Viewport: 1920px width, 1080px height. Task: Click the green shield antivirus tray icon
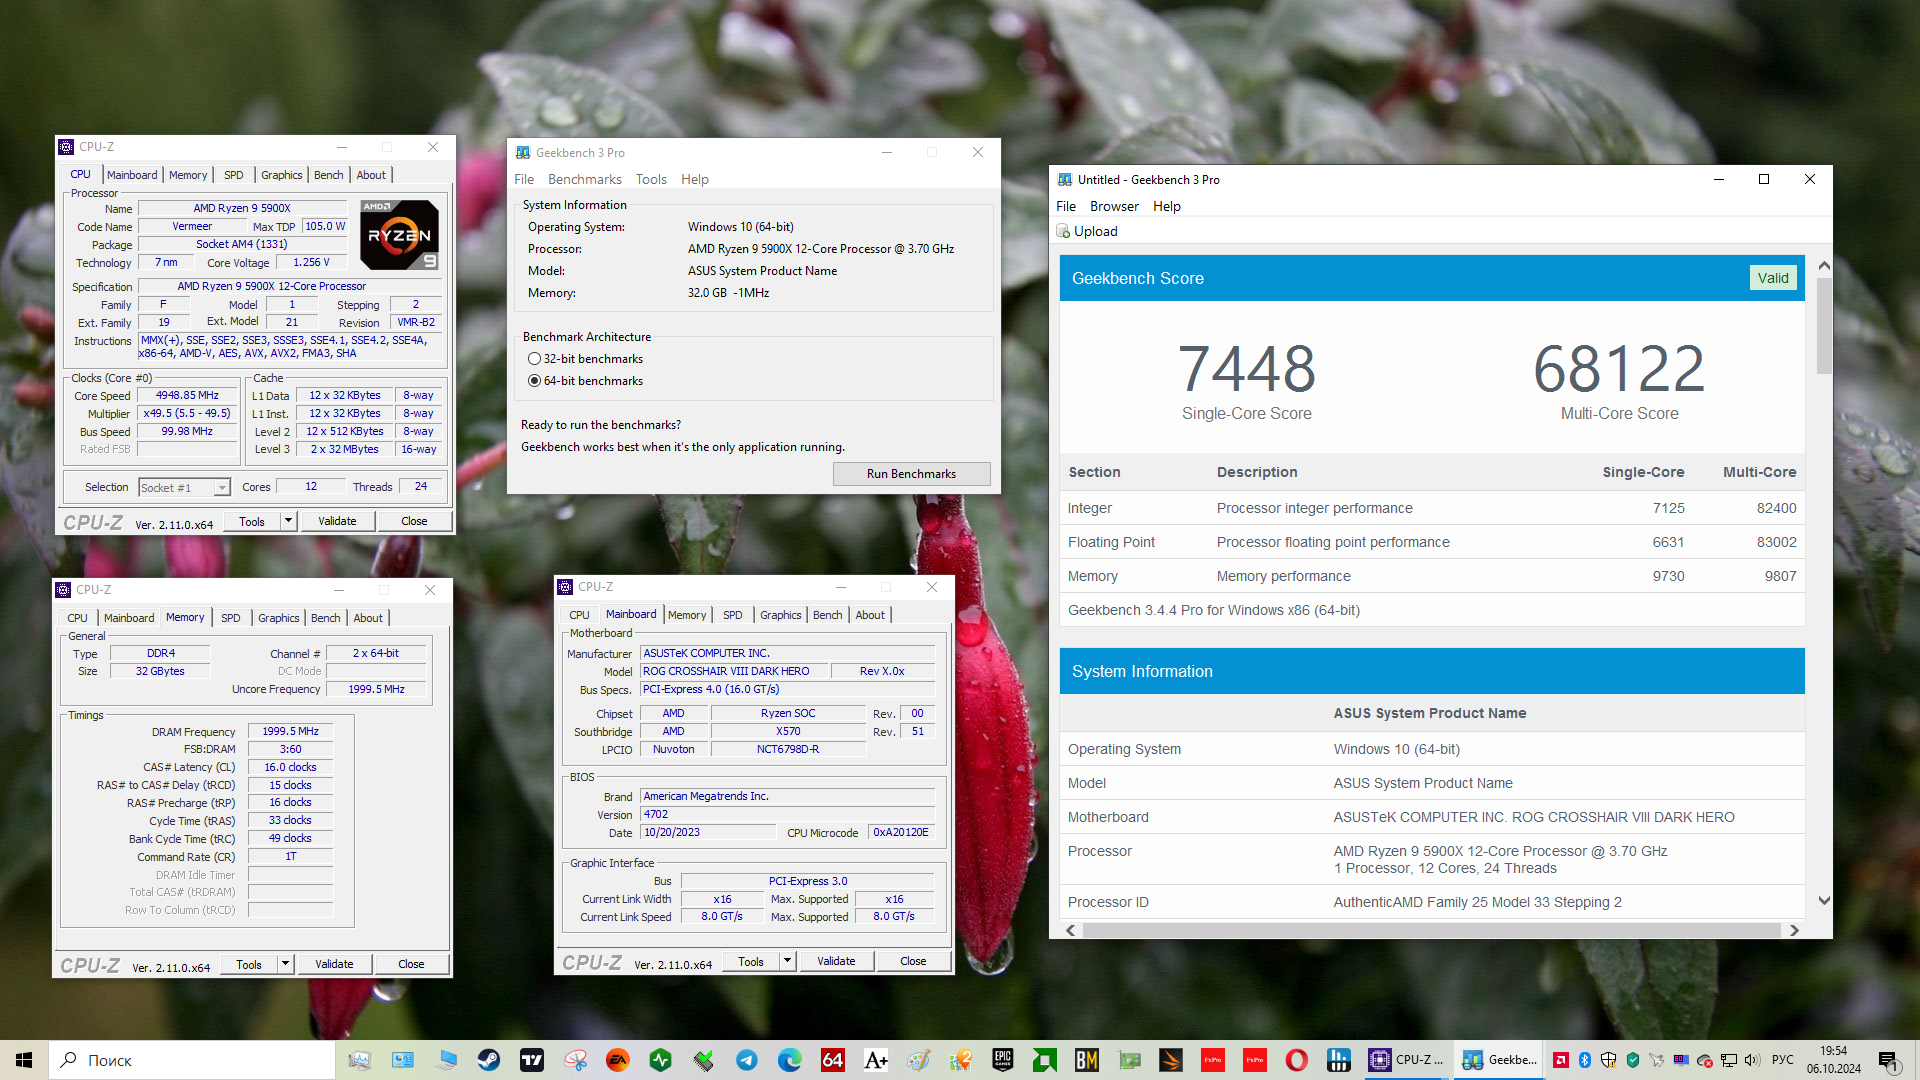pyautogui.click(x=1633, y=1060)
